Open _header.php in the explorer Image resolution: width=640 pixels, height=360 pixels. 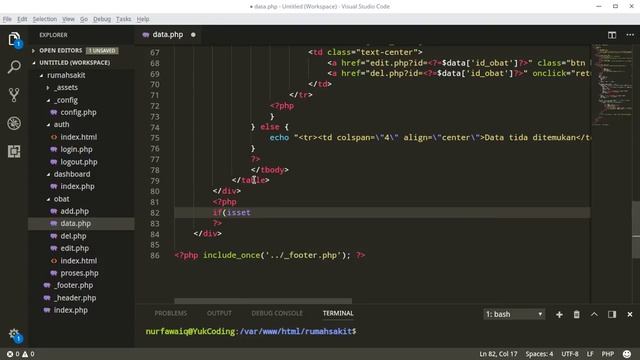pyautogui.click(x=75, y=298)
